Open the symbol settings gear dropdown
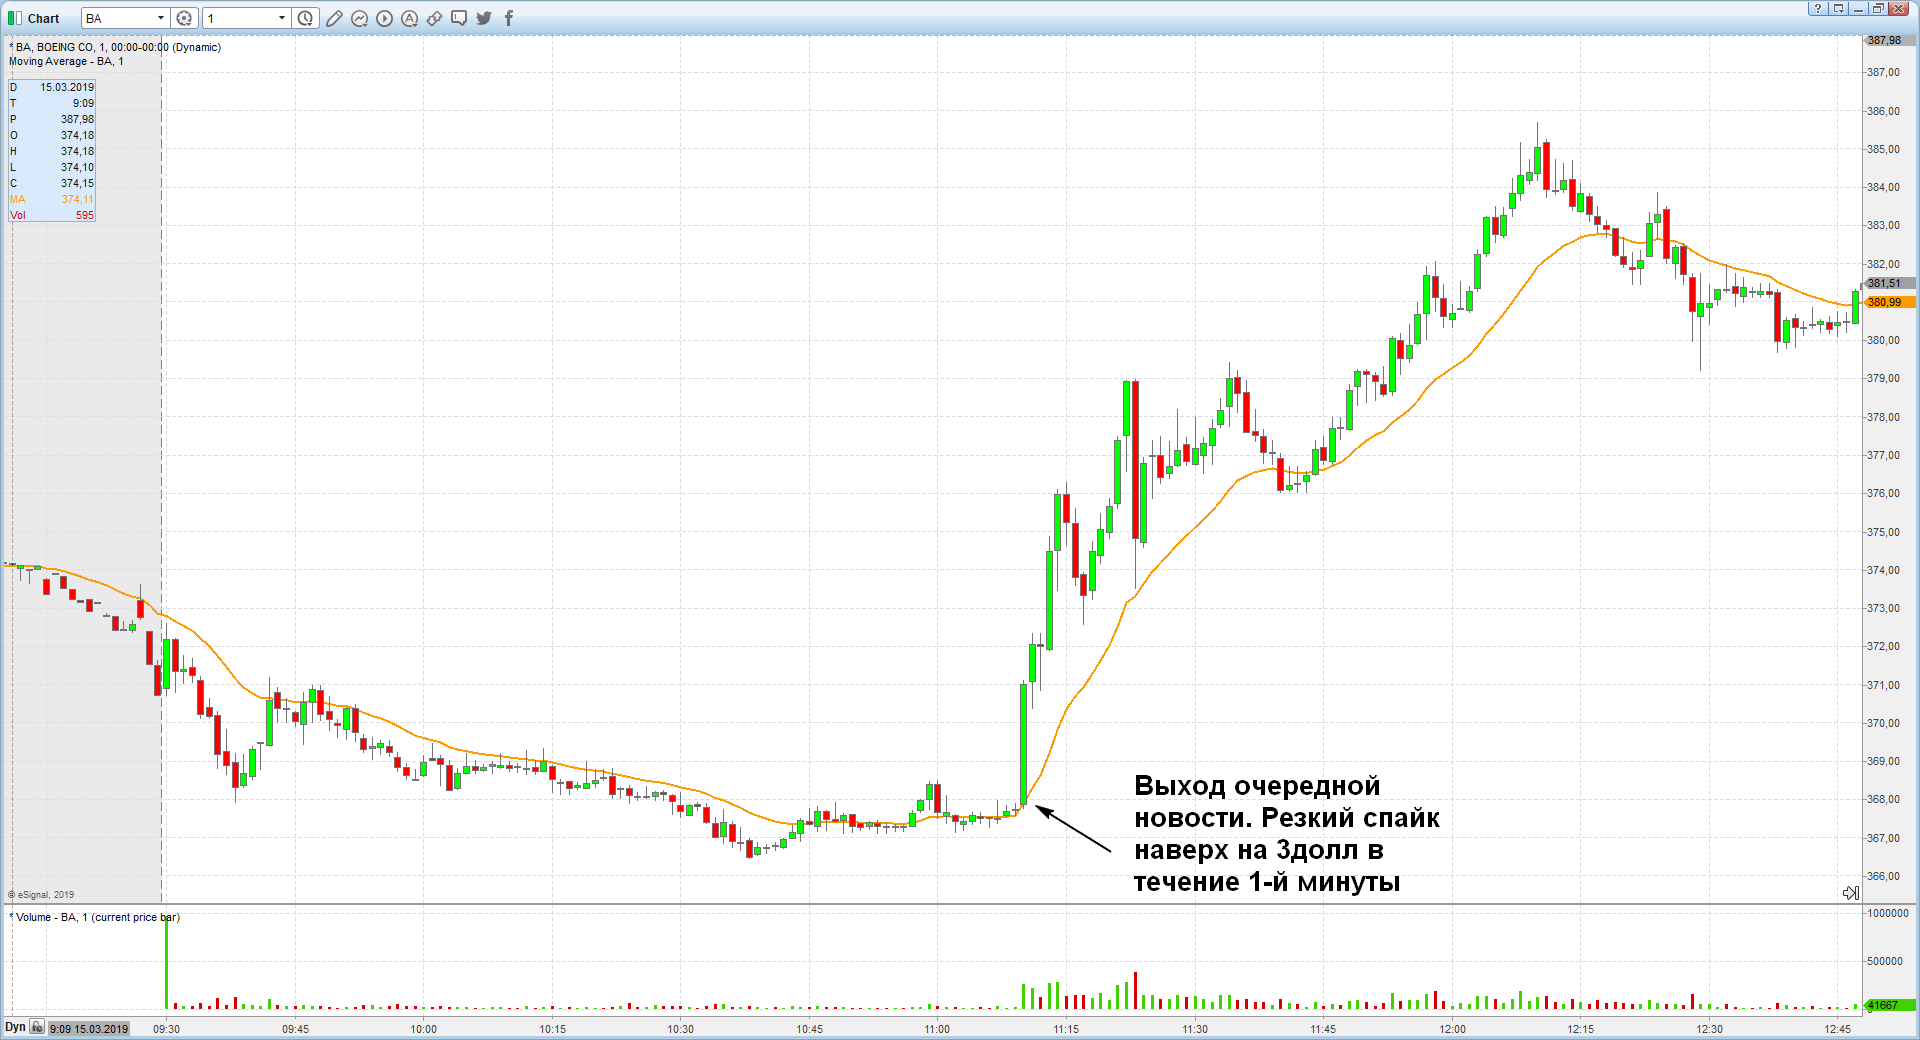Image resolution: width=1920 pixels, height=1040 pixels. [184, 18]
